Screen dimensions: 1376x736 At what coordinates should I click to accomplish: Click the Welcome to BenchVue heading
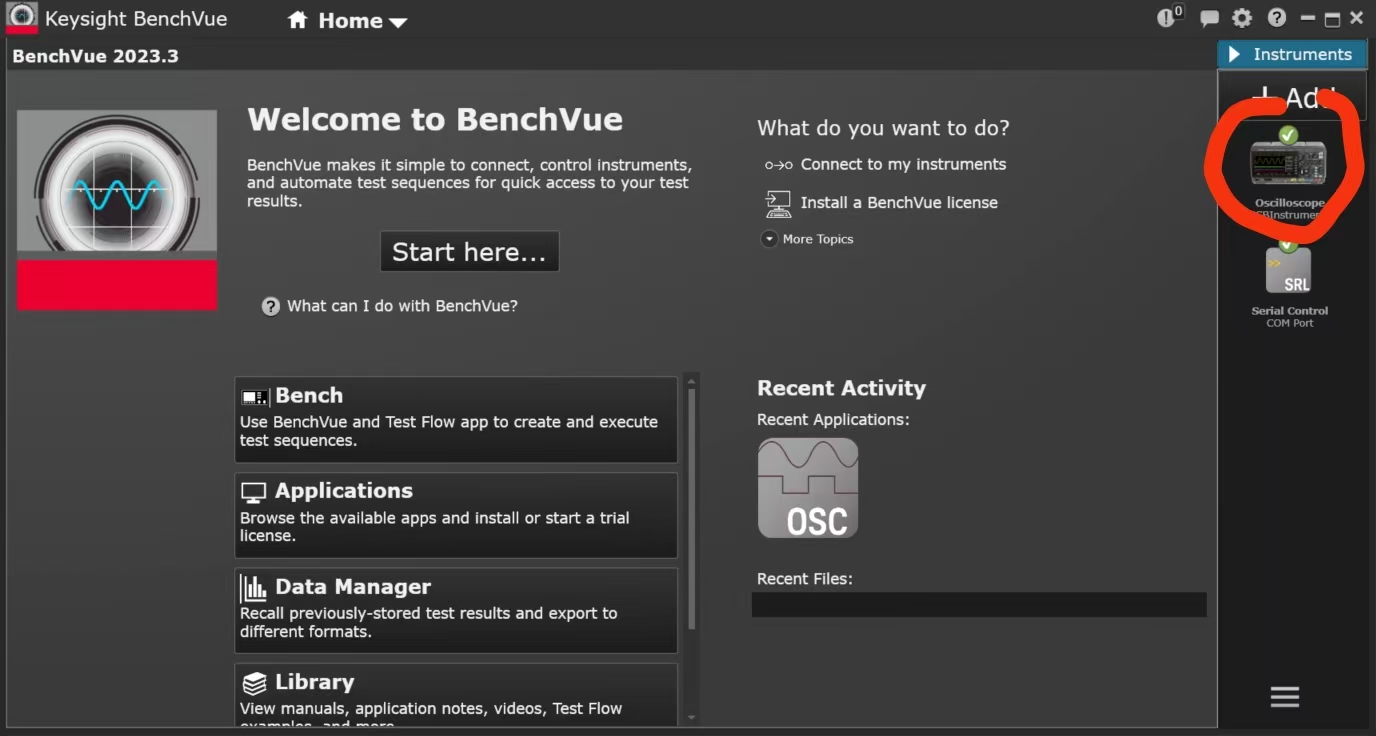click(x=435, y=120)
